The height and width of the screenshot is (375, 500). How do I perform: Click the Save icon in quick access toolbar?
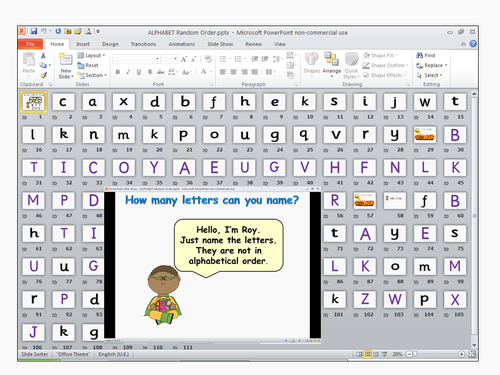point(34,31)
